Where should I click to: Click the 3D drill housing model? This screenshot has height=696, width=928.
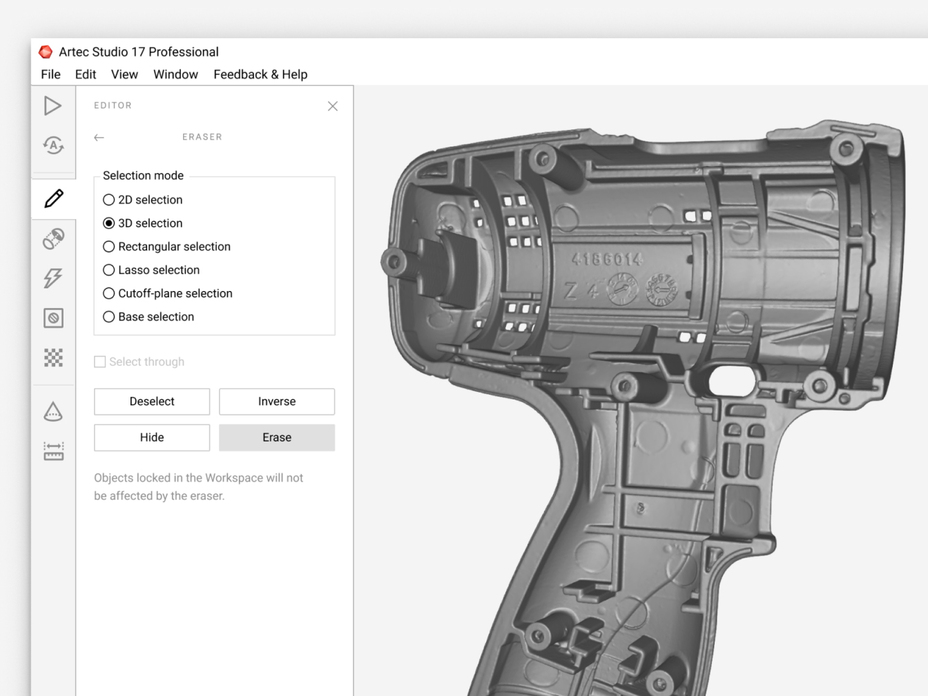click(x=642, y=408)
